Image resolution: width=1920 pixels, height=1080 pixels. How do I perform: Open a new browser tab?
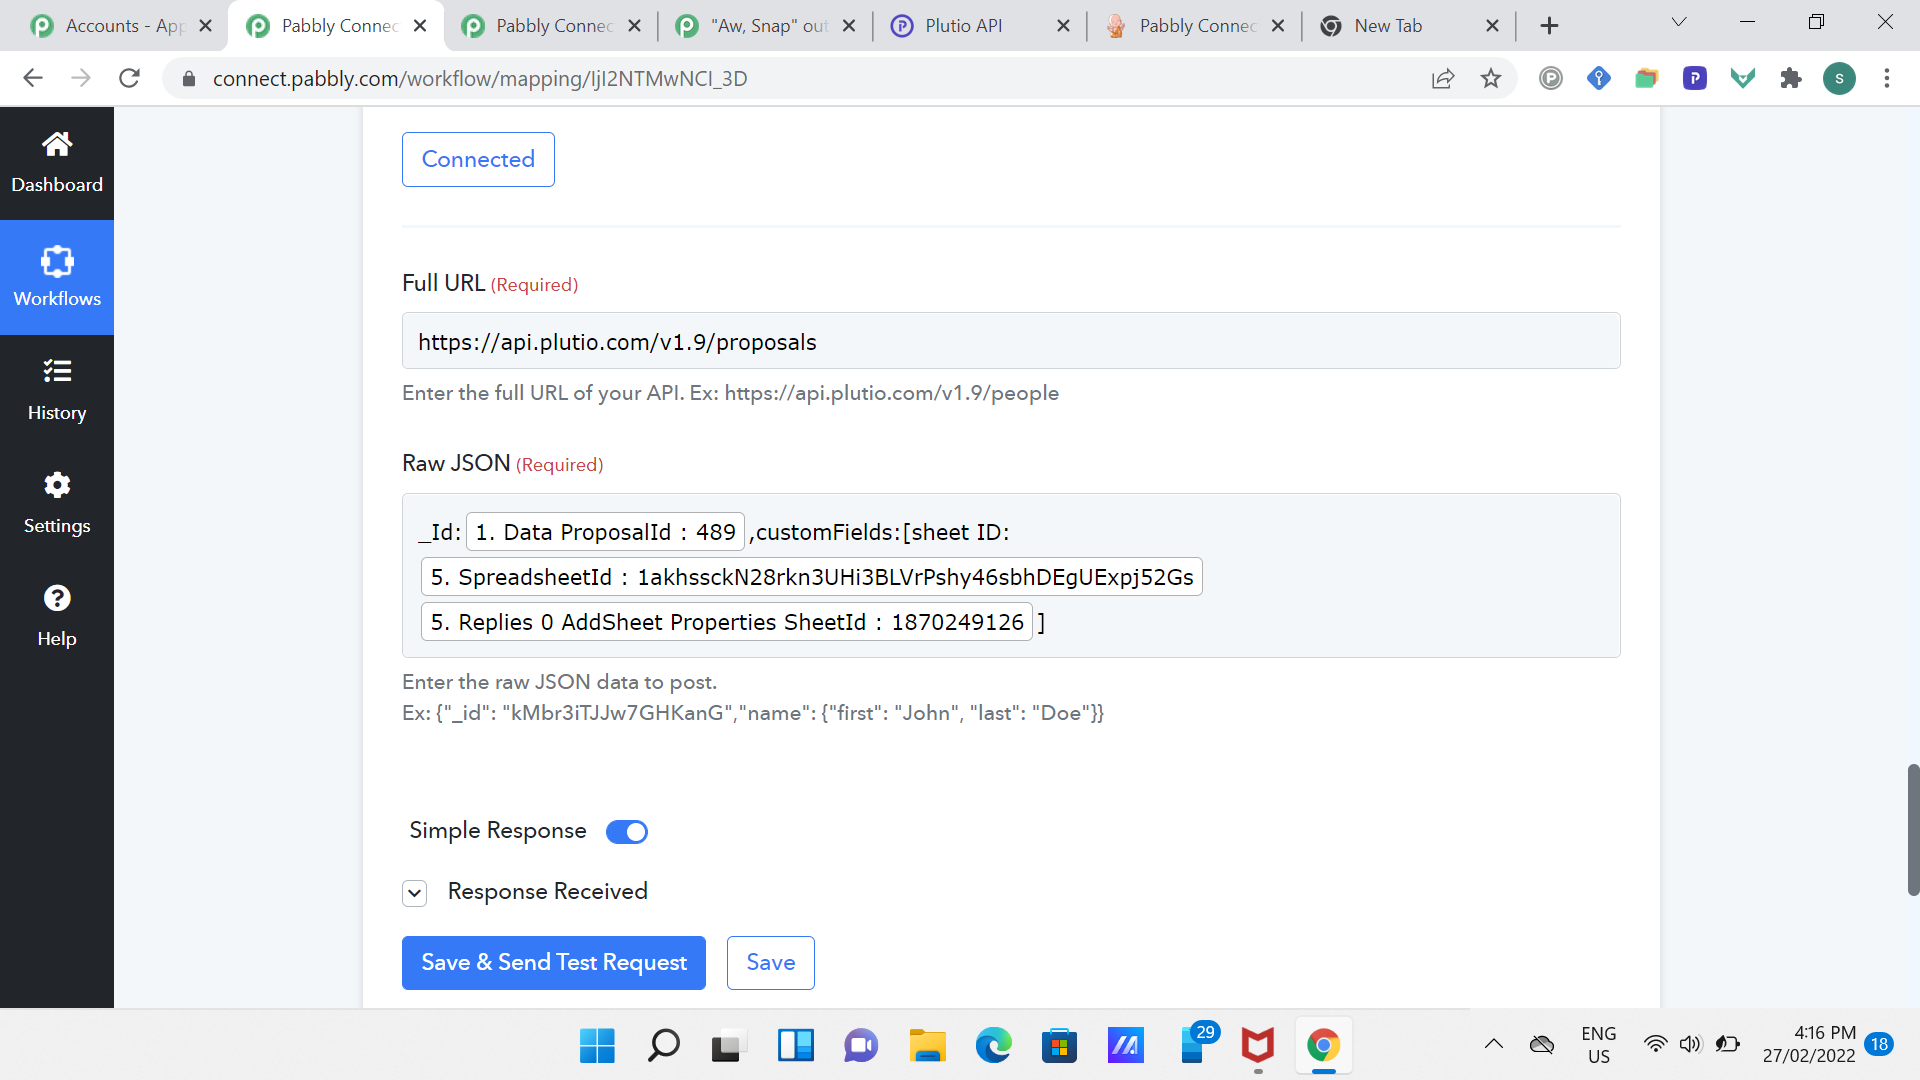1549,26
